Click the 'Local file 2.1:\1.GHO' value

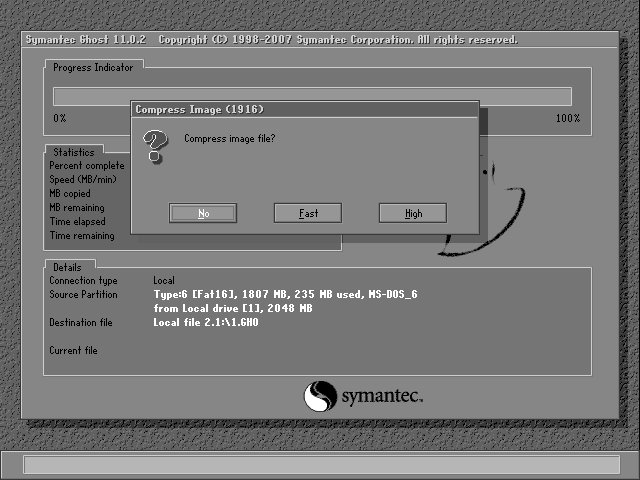[206, 322]
